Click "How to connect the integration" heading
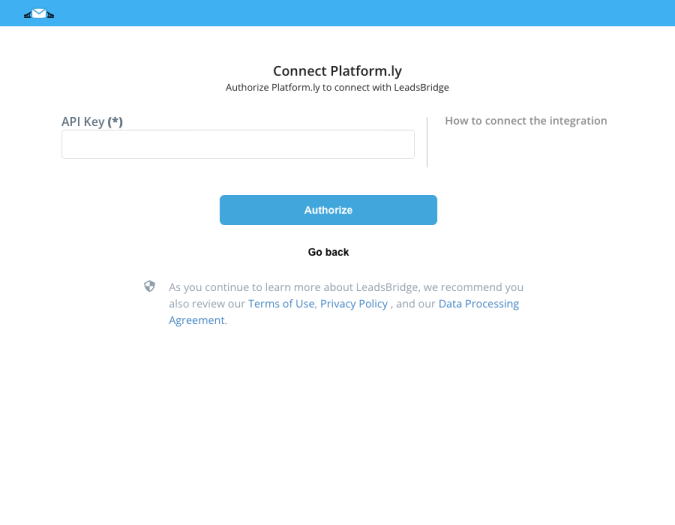This screenshot has height=525, width=675. pos(526,121)
